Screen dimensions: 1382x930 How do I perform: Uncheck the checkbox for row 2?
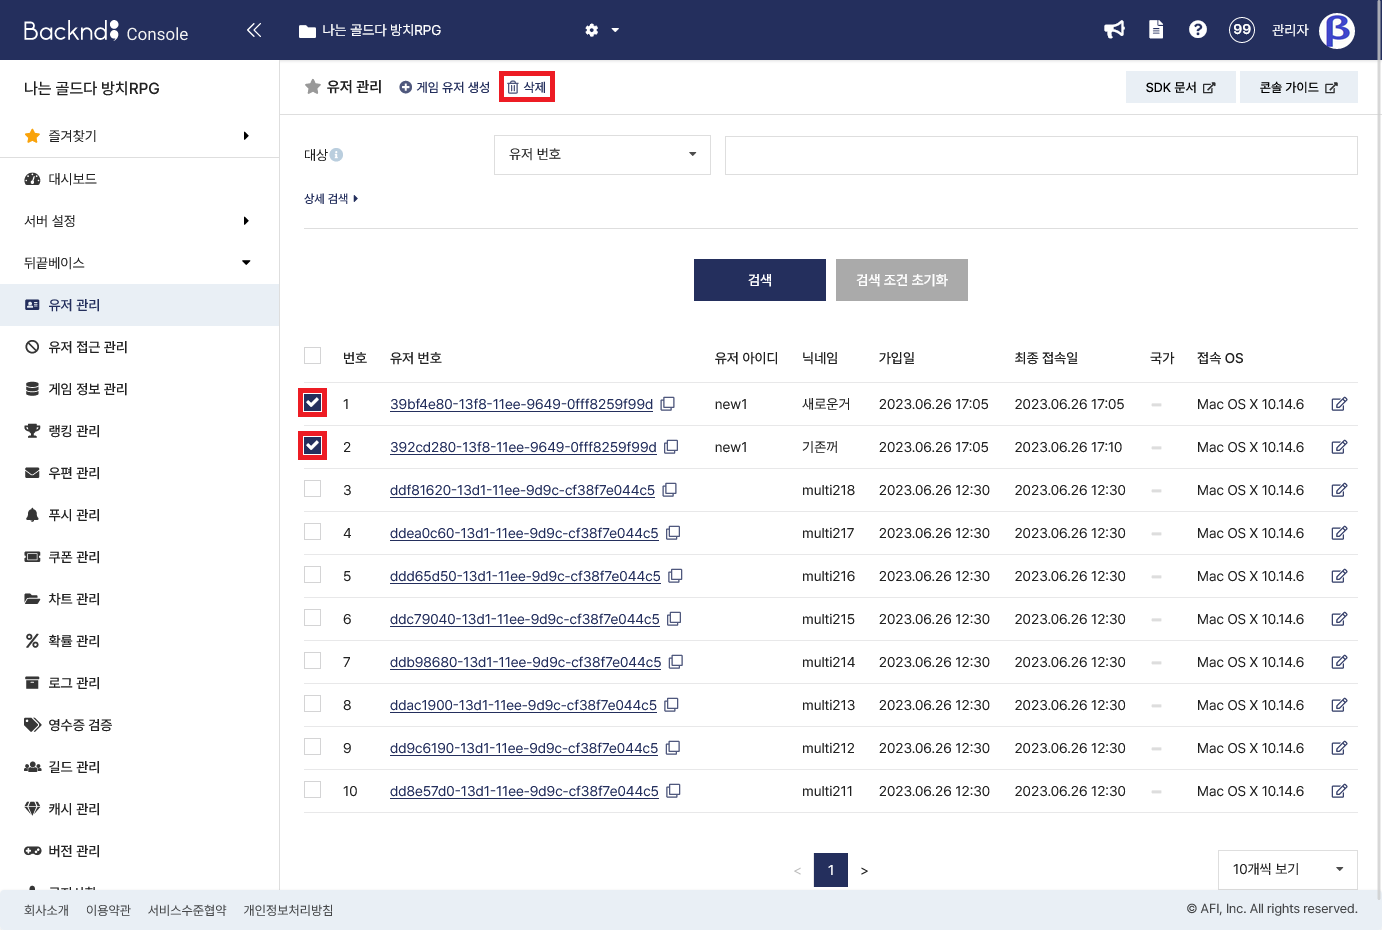pos(313,446)
